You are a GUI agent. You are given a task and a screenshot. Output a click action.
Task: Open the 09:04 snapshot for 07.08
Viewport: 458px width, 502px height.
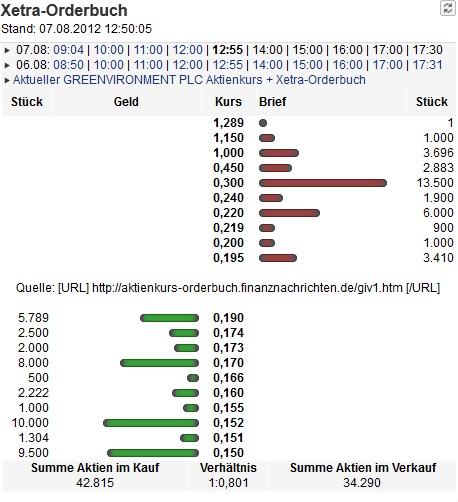[69, 50]
